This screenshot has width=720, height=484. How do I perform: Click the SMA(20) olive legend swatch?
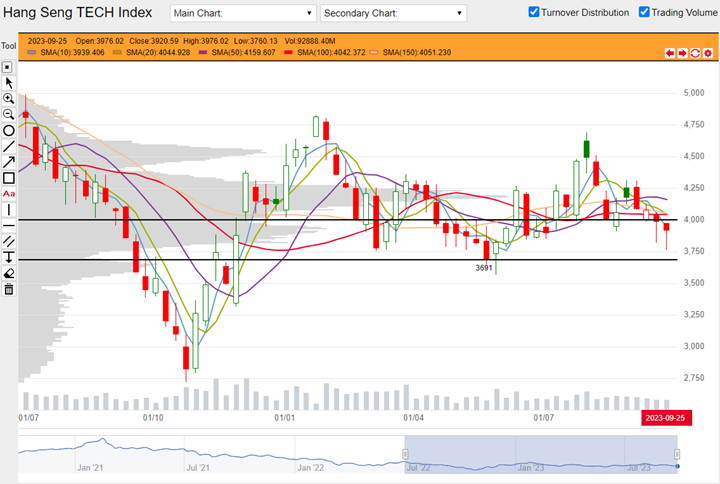(x=117, y=52)
